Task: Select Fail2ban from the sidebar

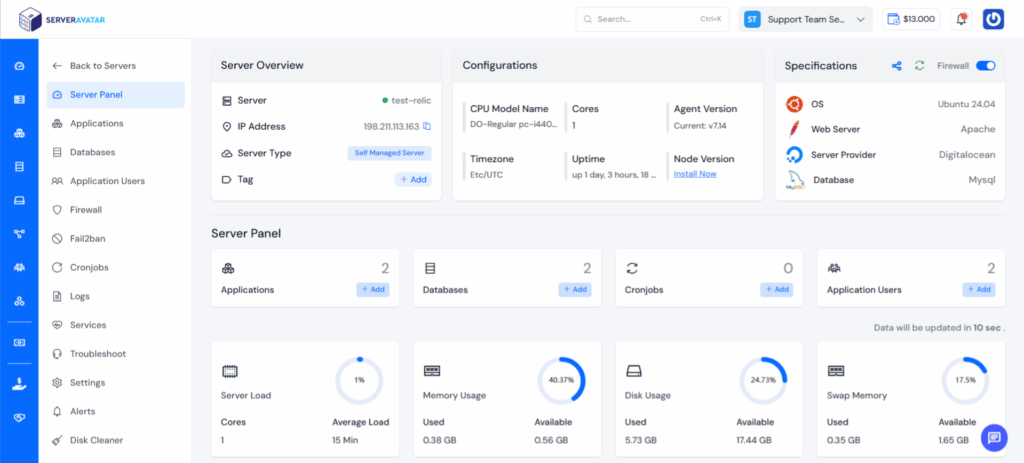Action: pos(88,238)
